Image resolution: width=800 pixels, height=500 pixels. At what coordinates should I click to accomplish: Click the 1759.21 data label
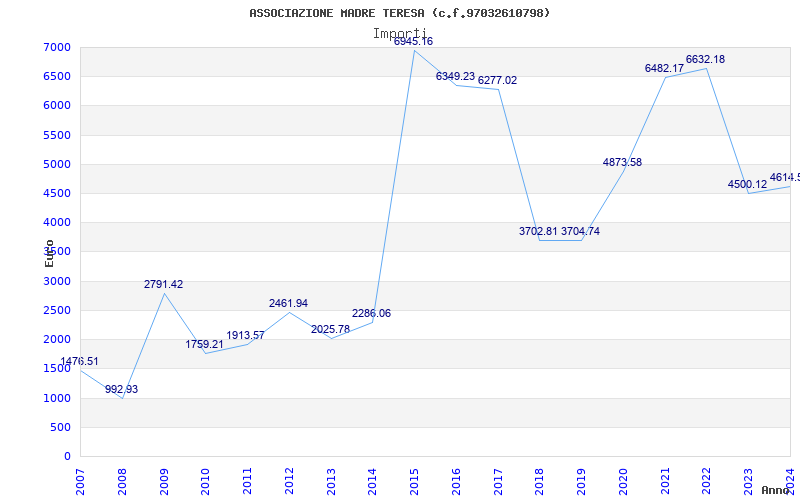pyautogui.click(x=204, y=345)
